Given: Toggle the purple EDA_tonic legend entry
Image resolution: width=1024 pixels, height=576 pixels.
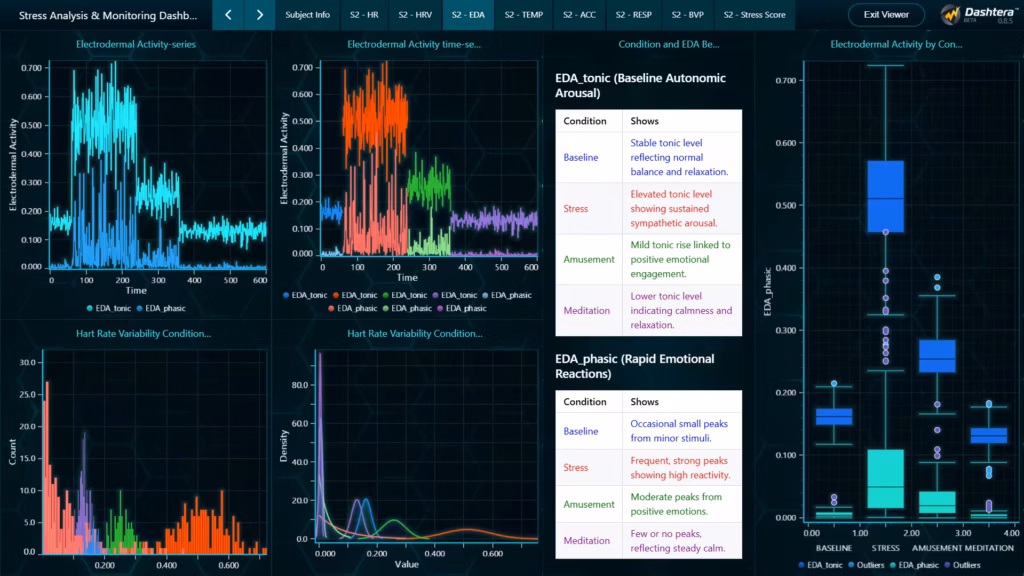Looking at the screenshot, I should (457, 295).
